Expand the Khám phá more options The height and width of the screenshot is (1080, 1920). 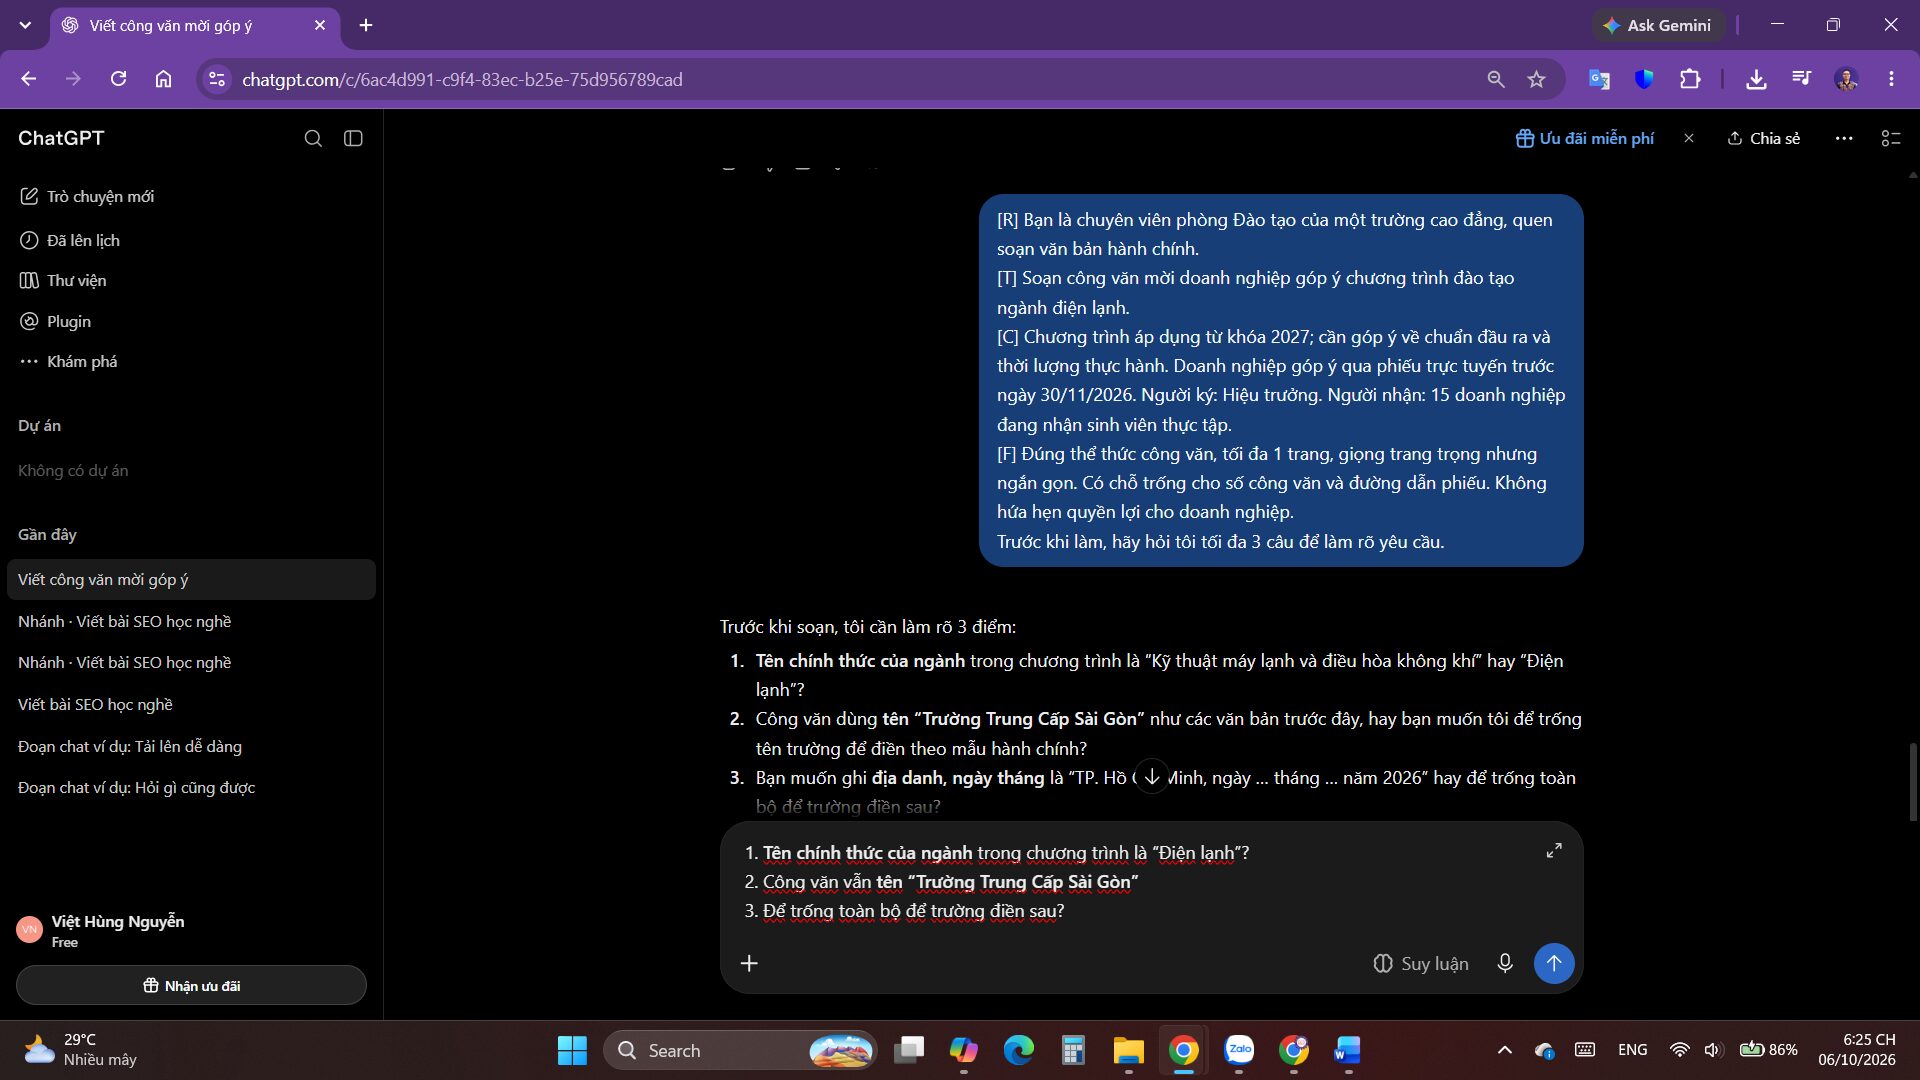tap(190, 361)
